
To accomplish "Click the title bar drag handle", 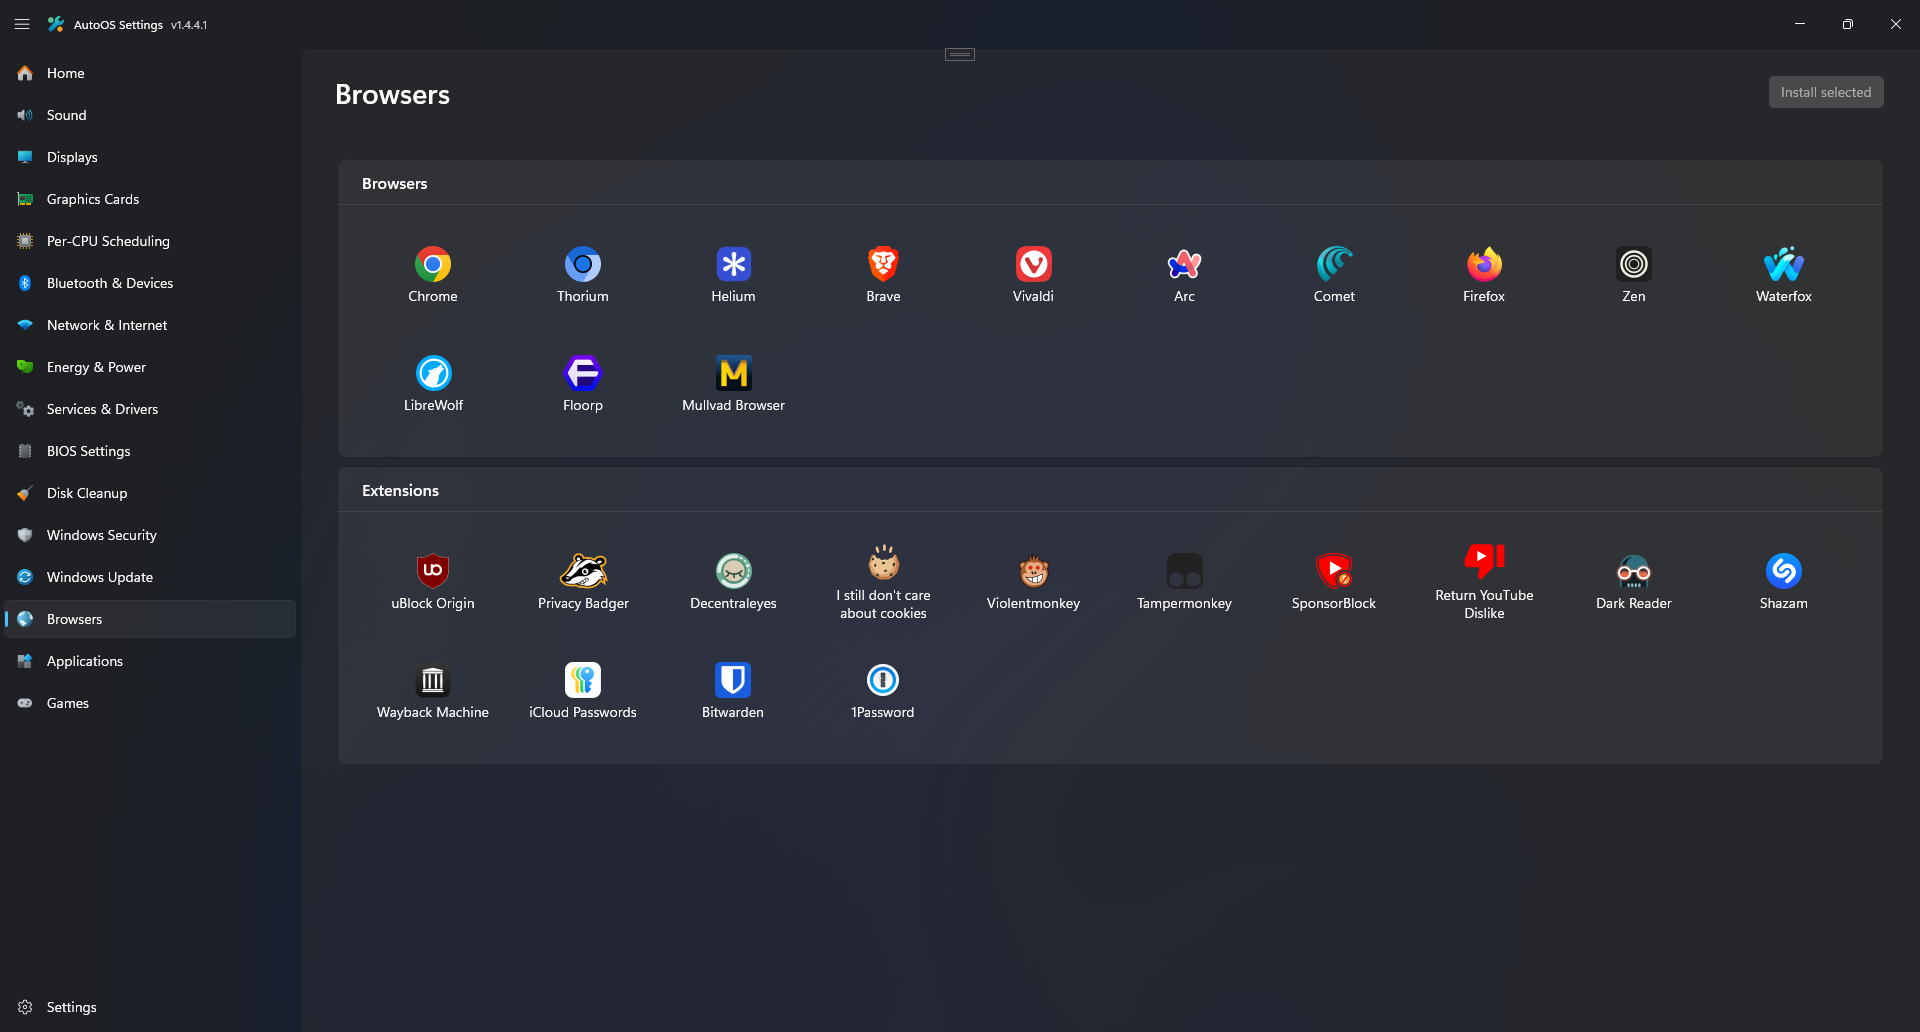I will pyautogui.click(x=960, y=54).
